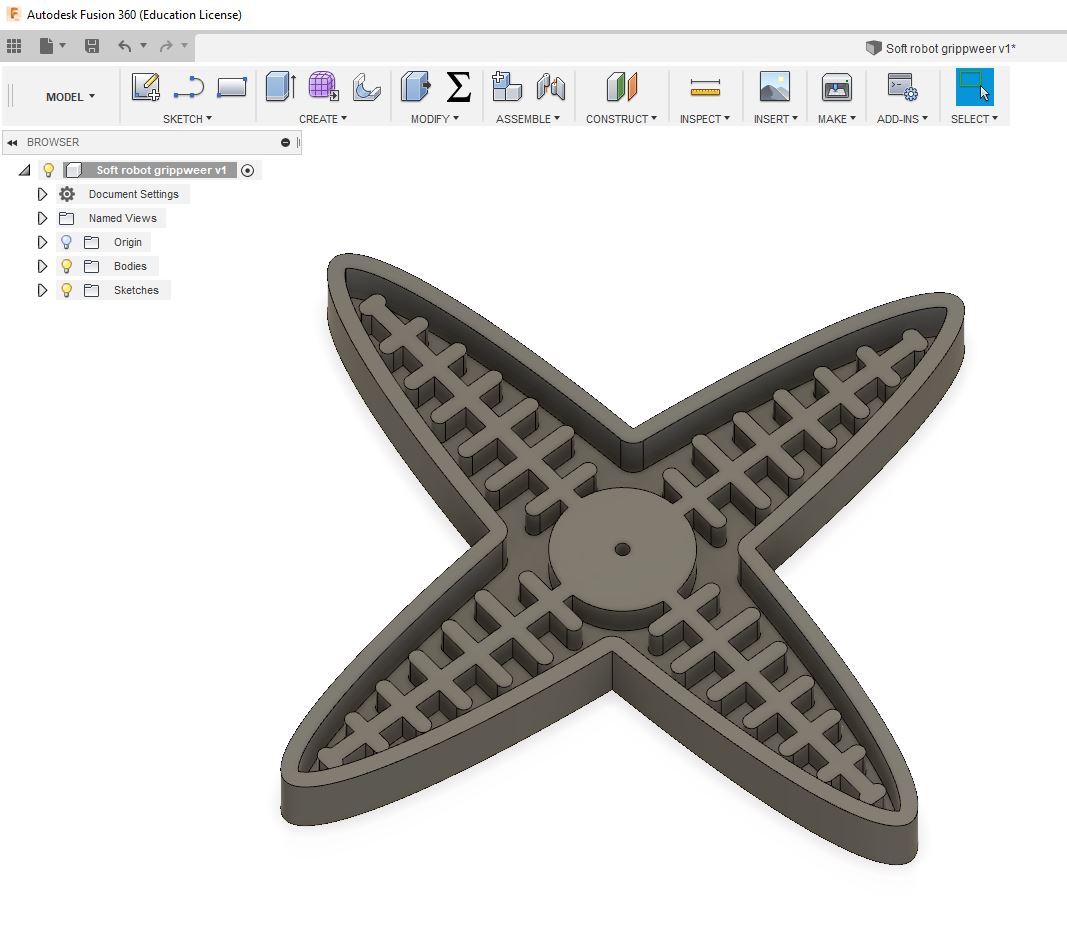The image size is (1067, 934).
Task: Click the Named Views folder icon
Action: [x=67, y=218]
